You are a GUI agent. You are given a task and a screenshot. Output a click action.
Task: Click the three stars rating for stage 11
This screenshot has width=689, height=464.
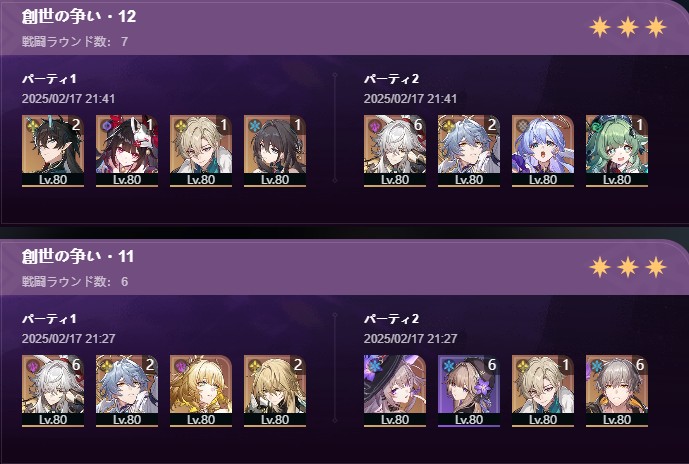pos(627,267)
